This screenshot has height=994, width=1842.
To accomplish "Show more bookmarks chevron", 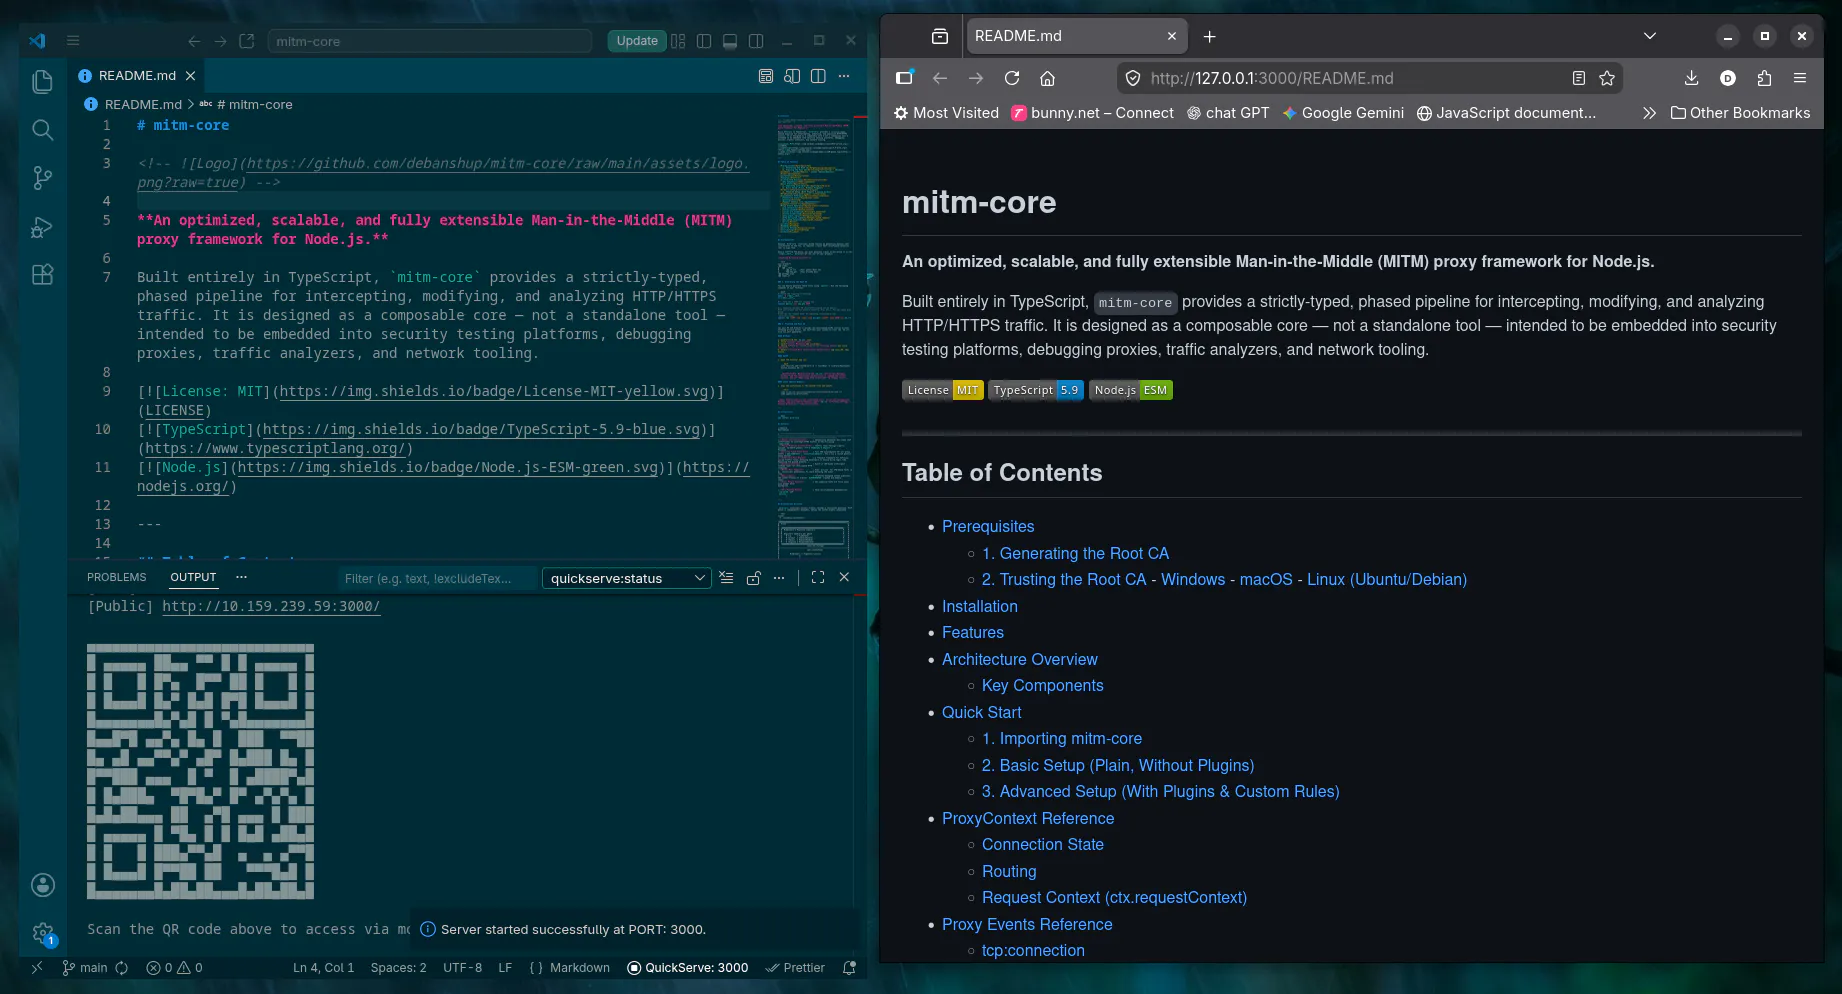I will (x=1649, y=113).
